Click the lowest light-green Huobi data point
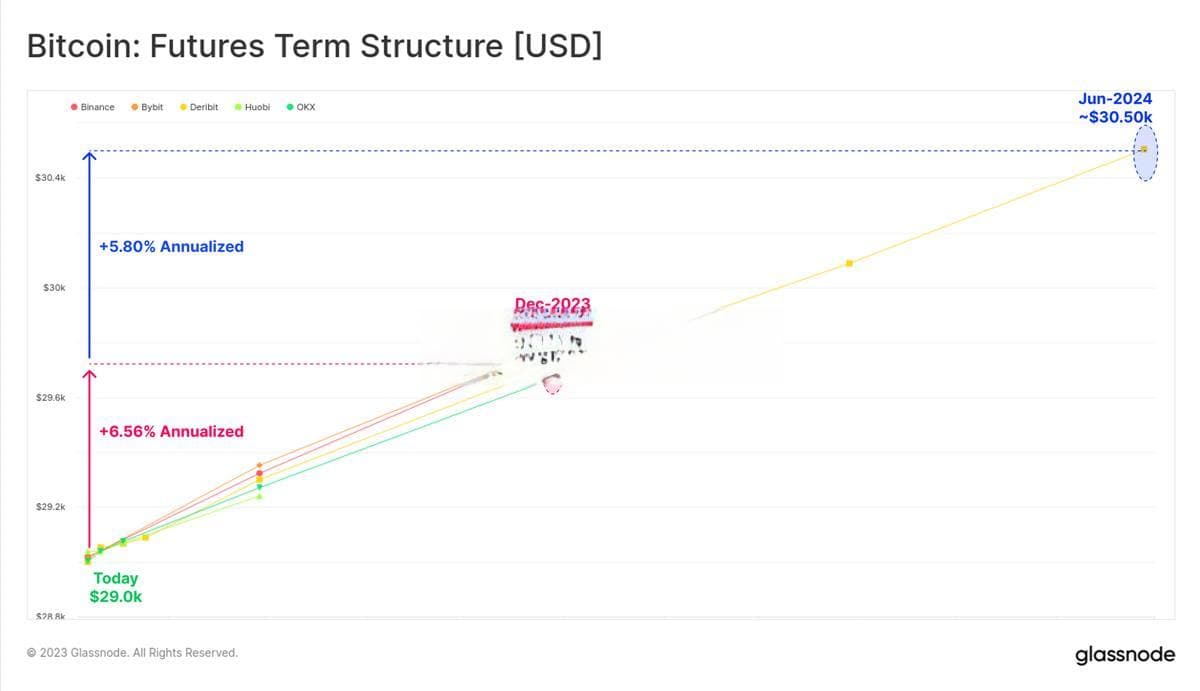This screenshot has height=691, width=1200. point(259,496)
